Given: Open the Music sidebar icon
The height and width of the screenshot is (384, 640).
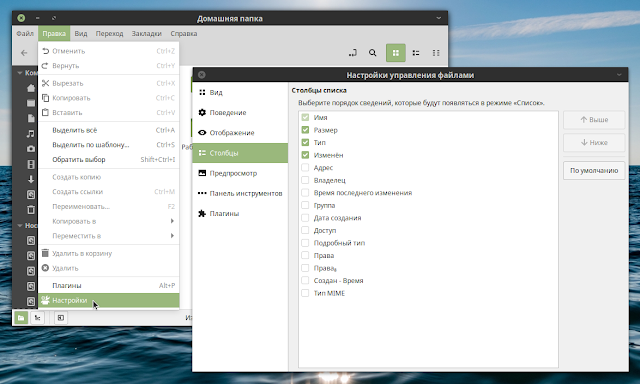Looking at the screenshot, I should click(x=31, y=133).
